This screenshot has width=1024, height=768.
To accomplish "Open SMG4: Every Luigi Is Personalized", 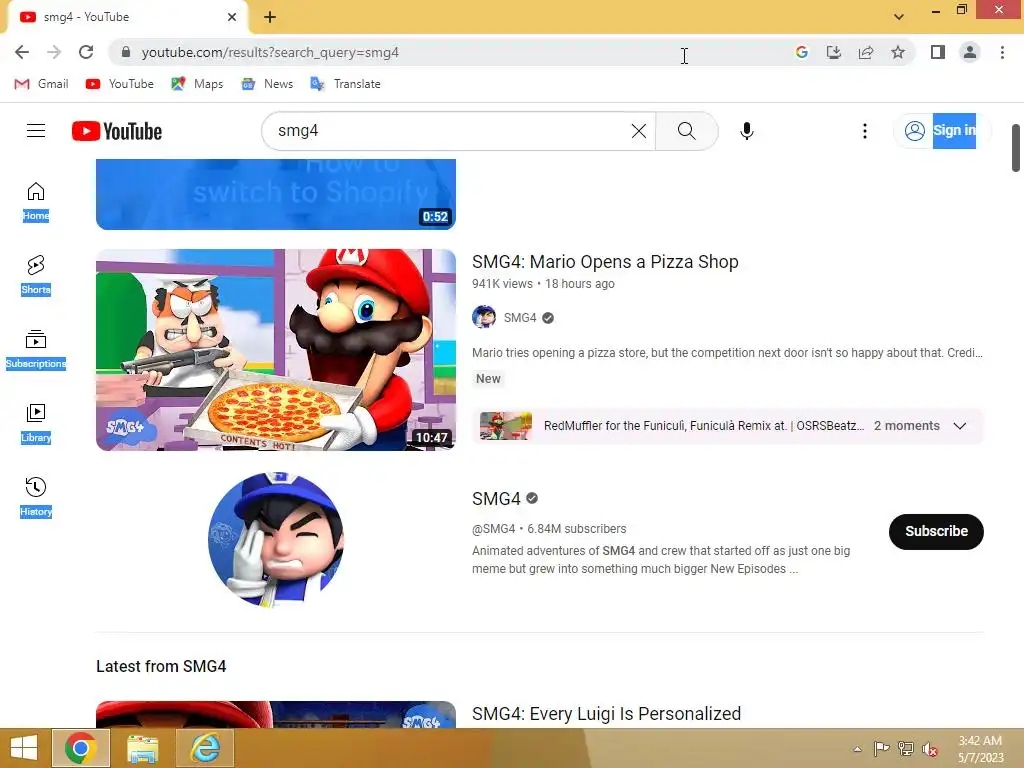I will pos(606,714).
